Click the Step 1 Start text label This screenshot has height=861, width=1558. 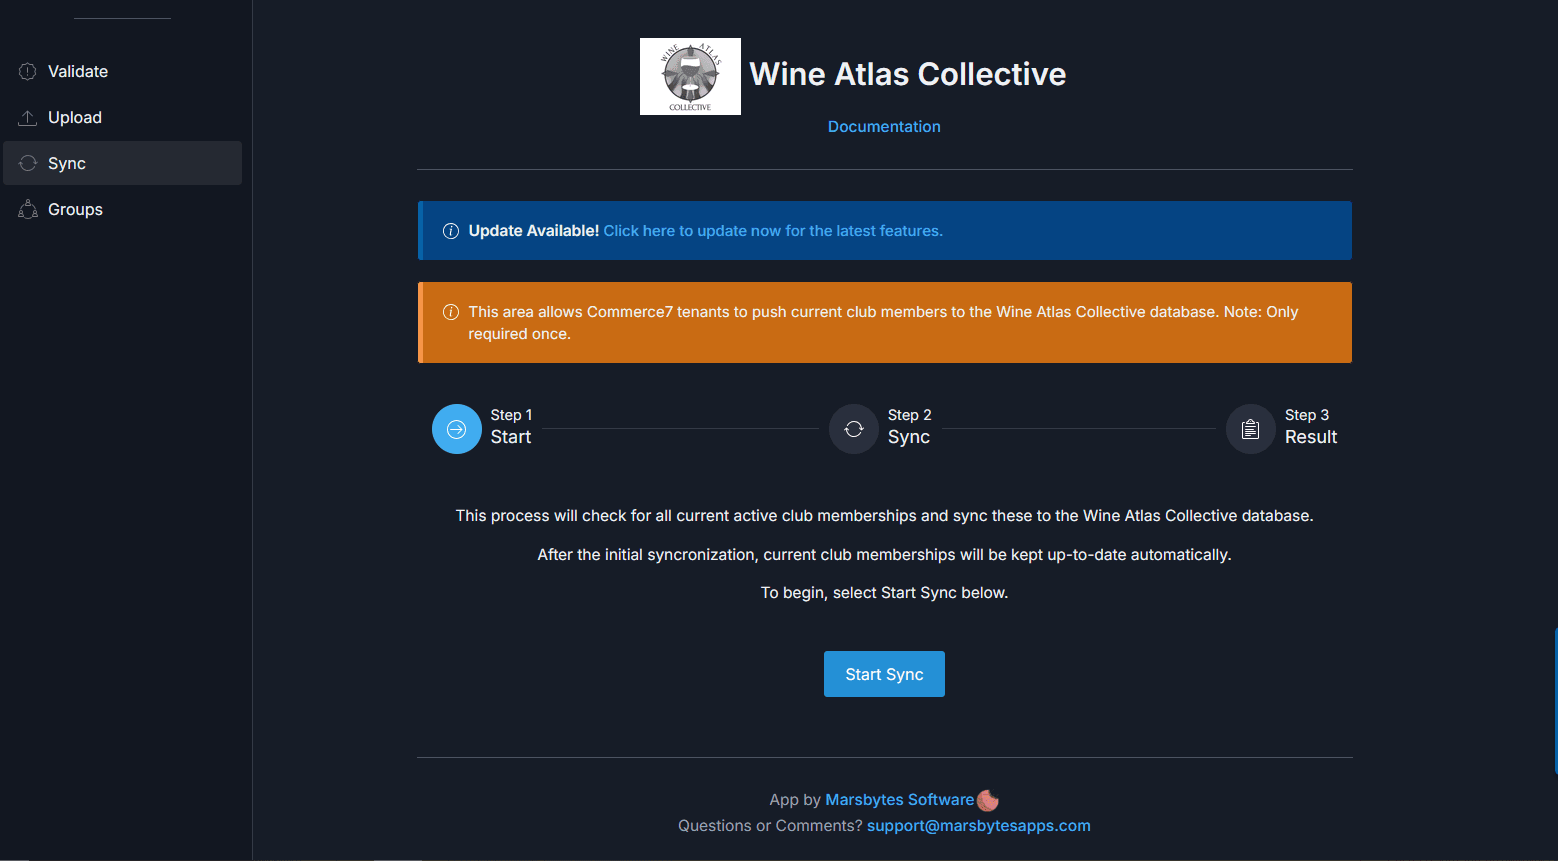point(511,437)
